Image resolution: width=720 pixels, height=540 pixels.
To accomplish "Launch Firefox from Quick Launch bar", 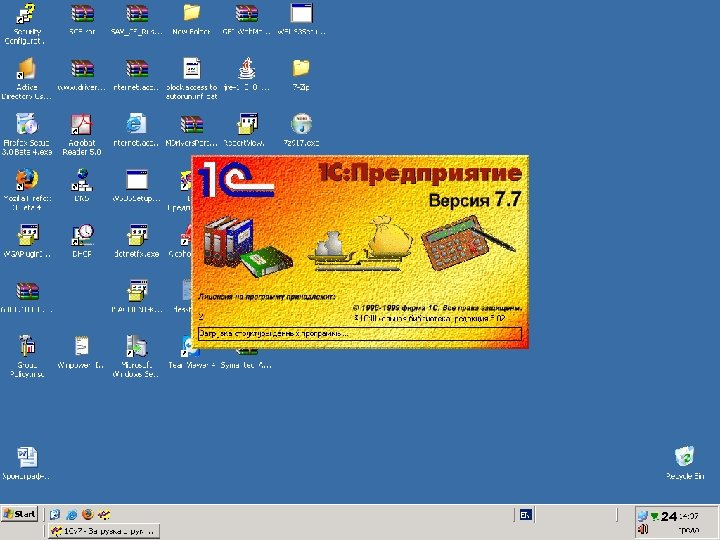I will (87, 514).
